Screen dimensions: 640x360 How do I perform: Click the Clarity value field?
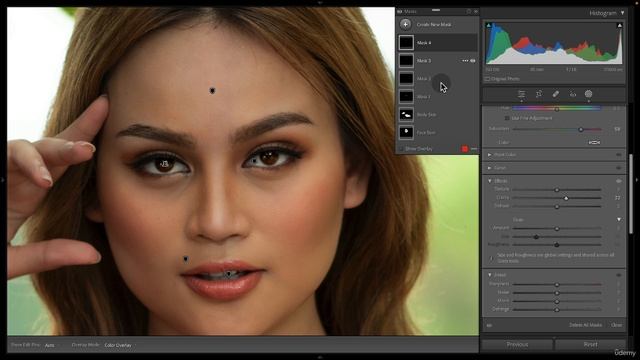coord(617,198)
